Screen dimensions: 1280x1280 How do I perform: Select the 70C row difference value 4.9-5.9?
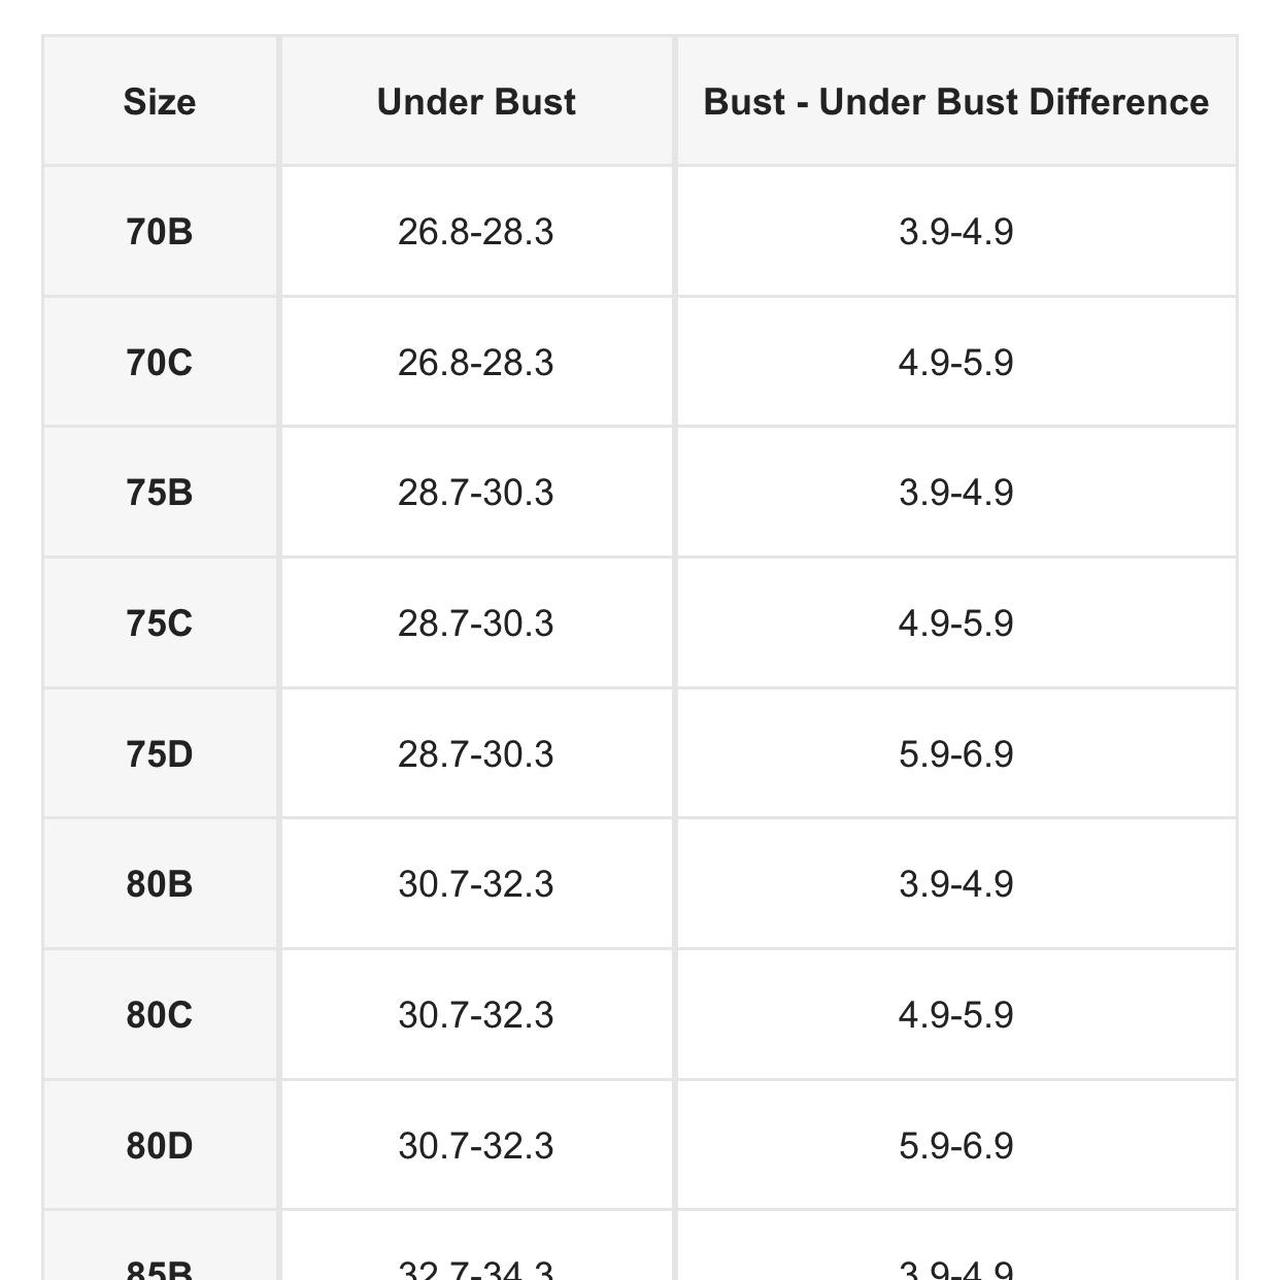tap(955, 362)
